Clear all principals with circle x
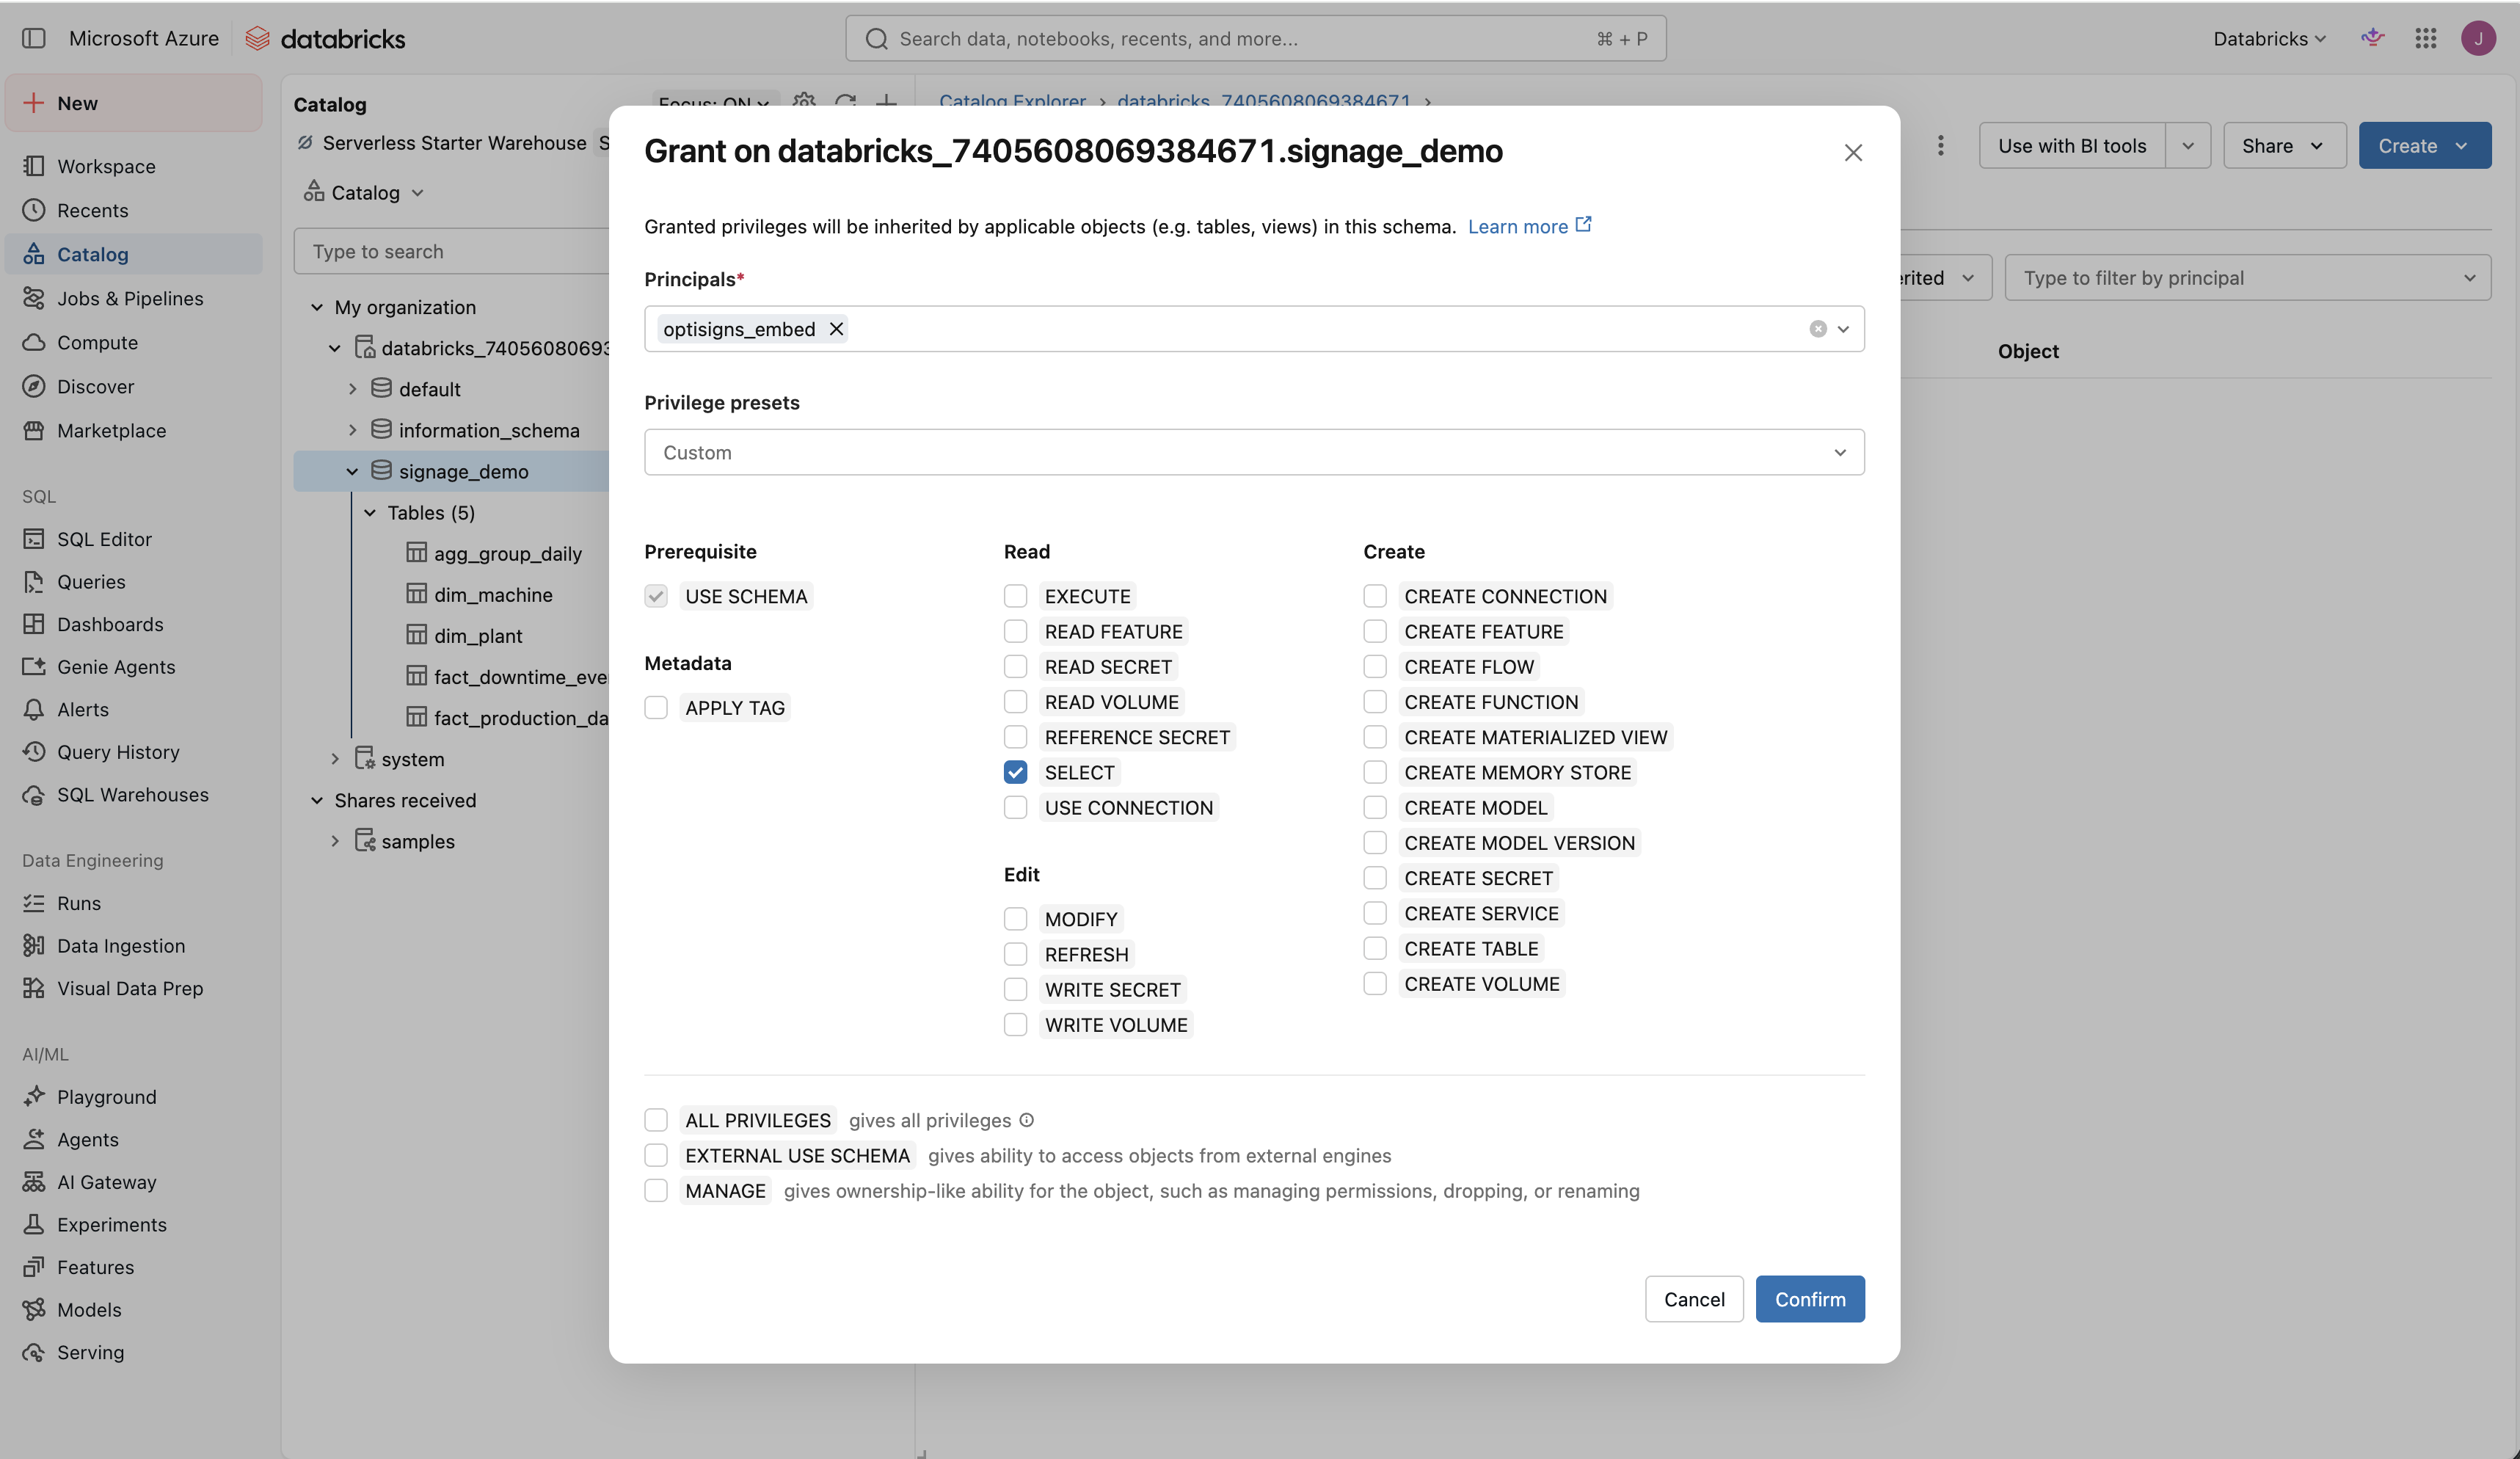The image size is (2520, 1459). (x=1818, y=329)
